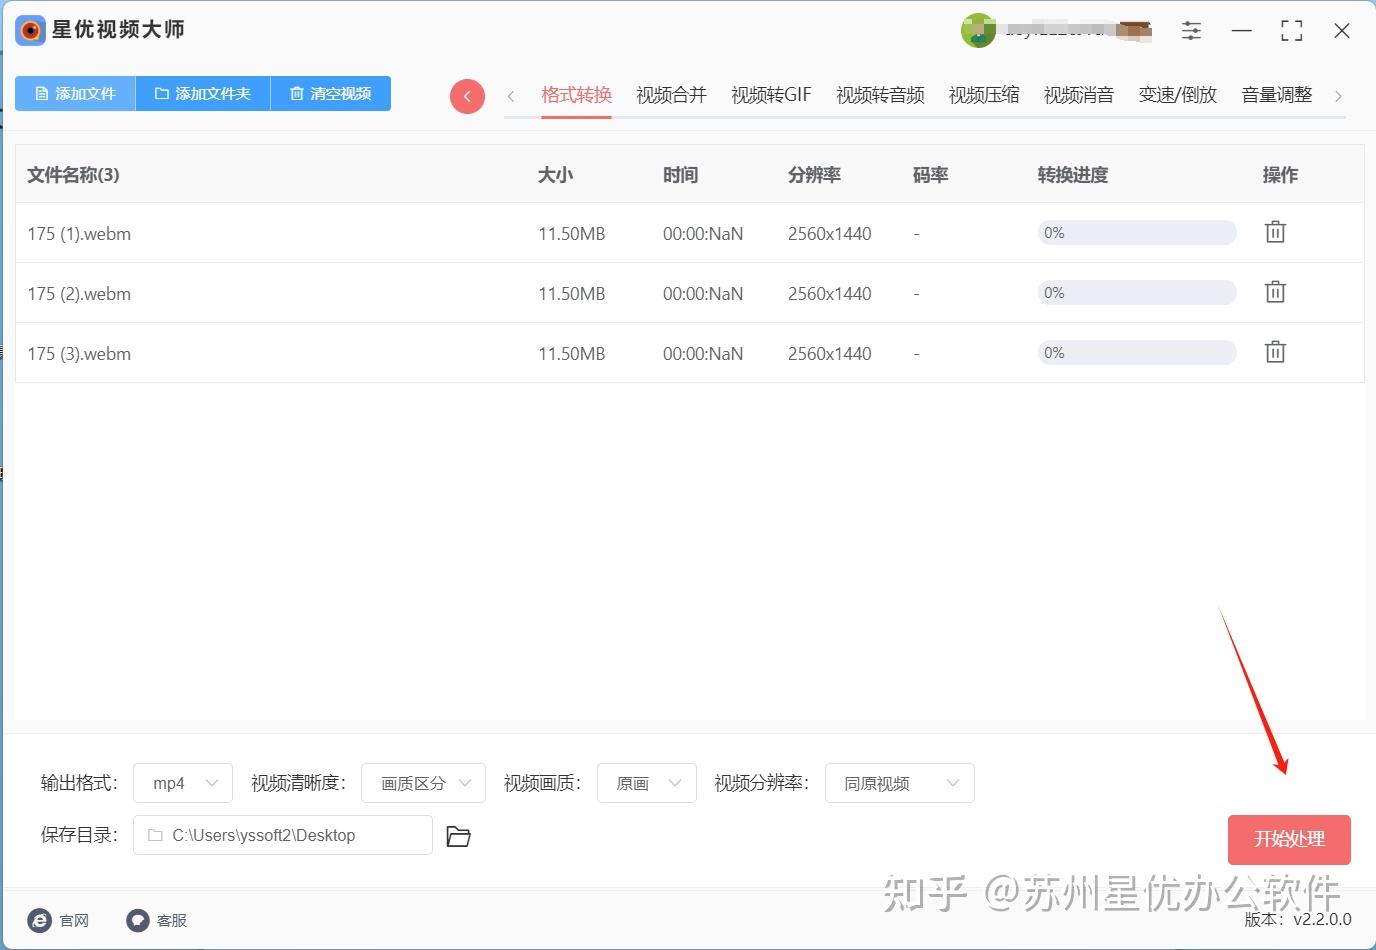Show more tabs with right chevron
The width and height of the screenshot is (1376, 950).
[1338, 96]
